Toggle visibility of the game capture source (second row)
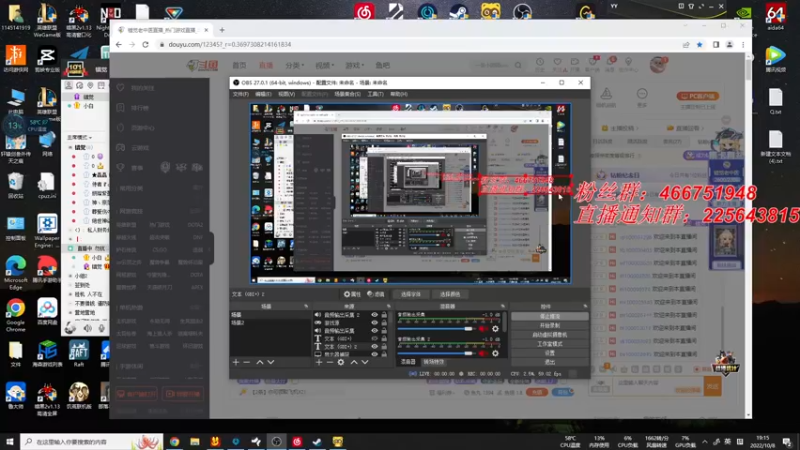 point(374,322)
